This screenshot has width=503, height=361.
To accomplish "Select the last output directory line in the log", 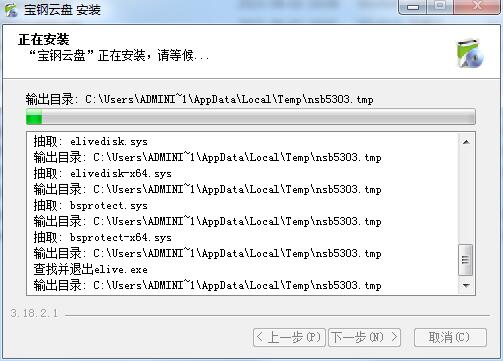I will (207, 286).
